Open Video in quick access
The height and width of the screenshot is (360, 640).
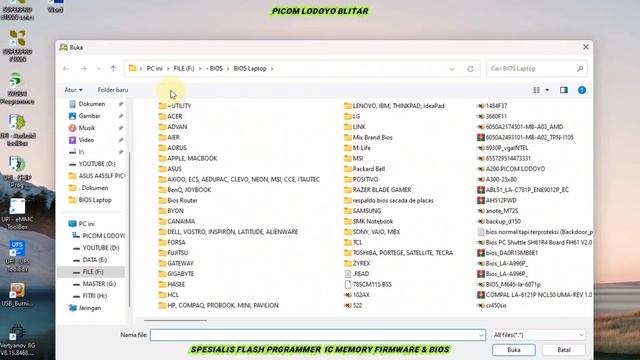pyautogui.click(x=86, y=140)
